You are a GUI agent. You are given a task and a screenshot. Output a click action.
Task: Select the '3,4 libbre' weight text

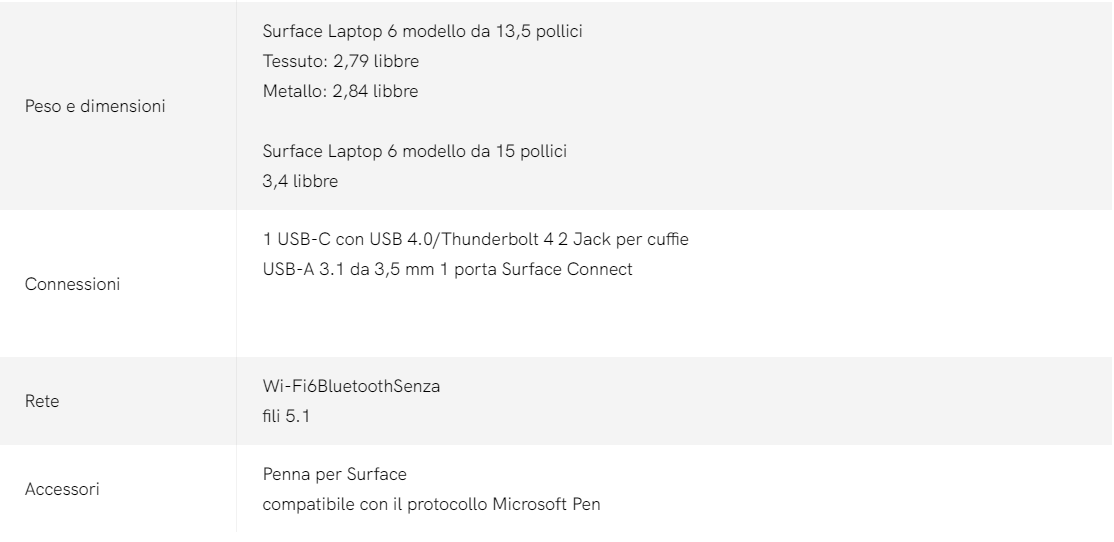[301, 181]
